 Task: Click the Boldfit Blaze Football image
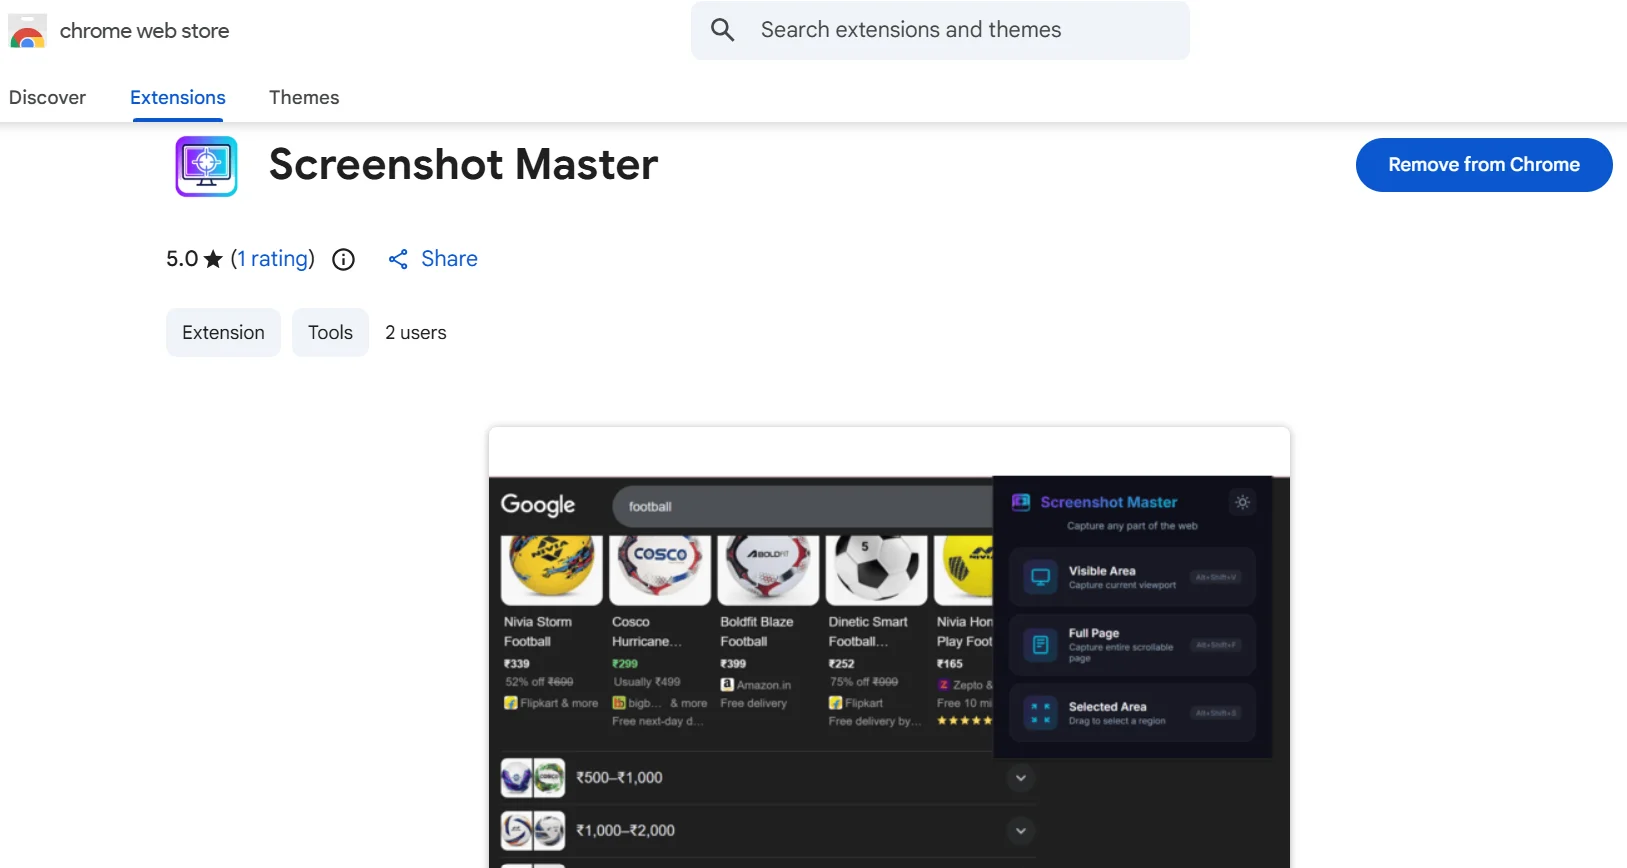point(768,570)
